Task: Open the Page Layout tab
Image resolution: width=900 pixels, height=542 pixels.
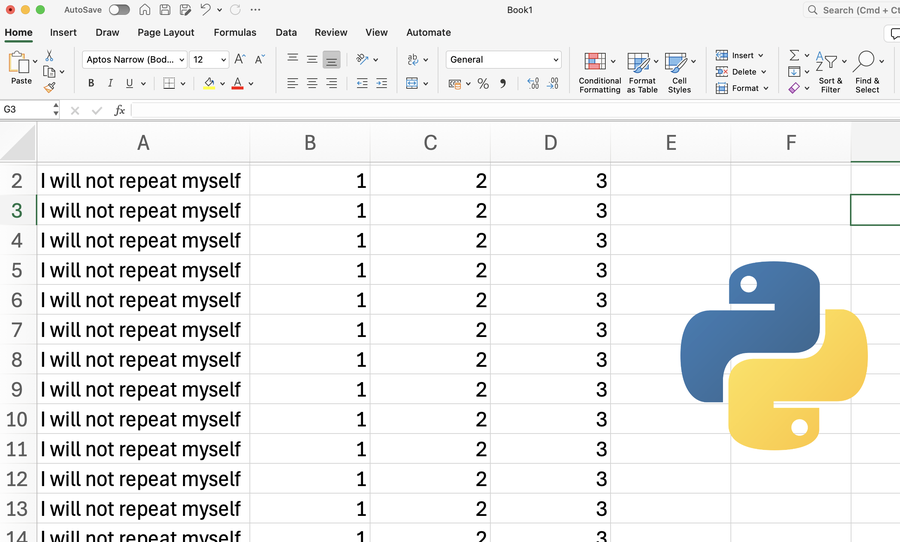Action: point(166,33)
